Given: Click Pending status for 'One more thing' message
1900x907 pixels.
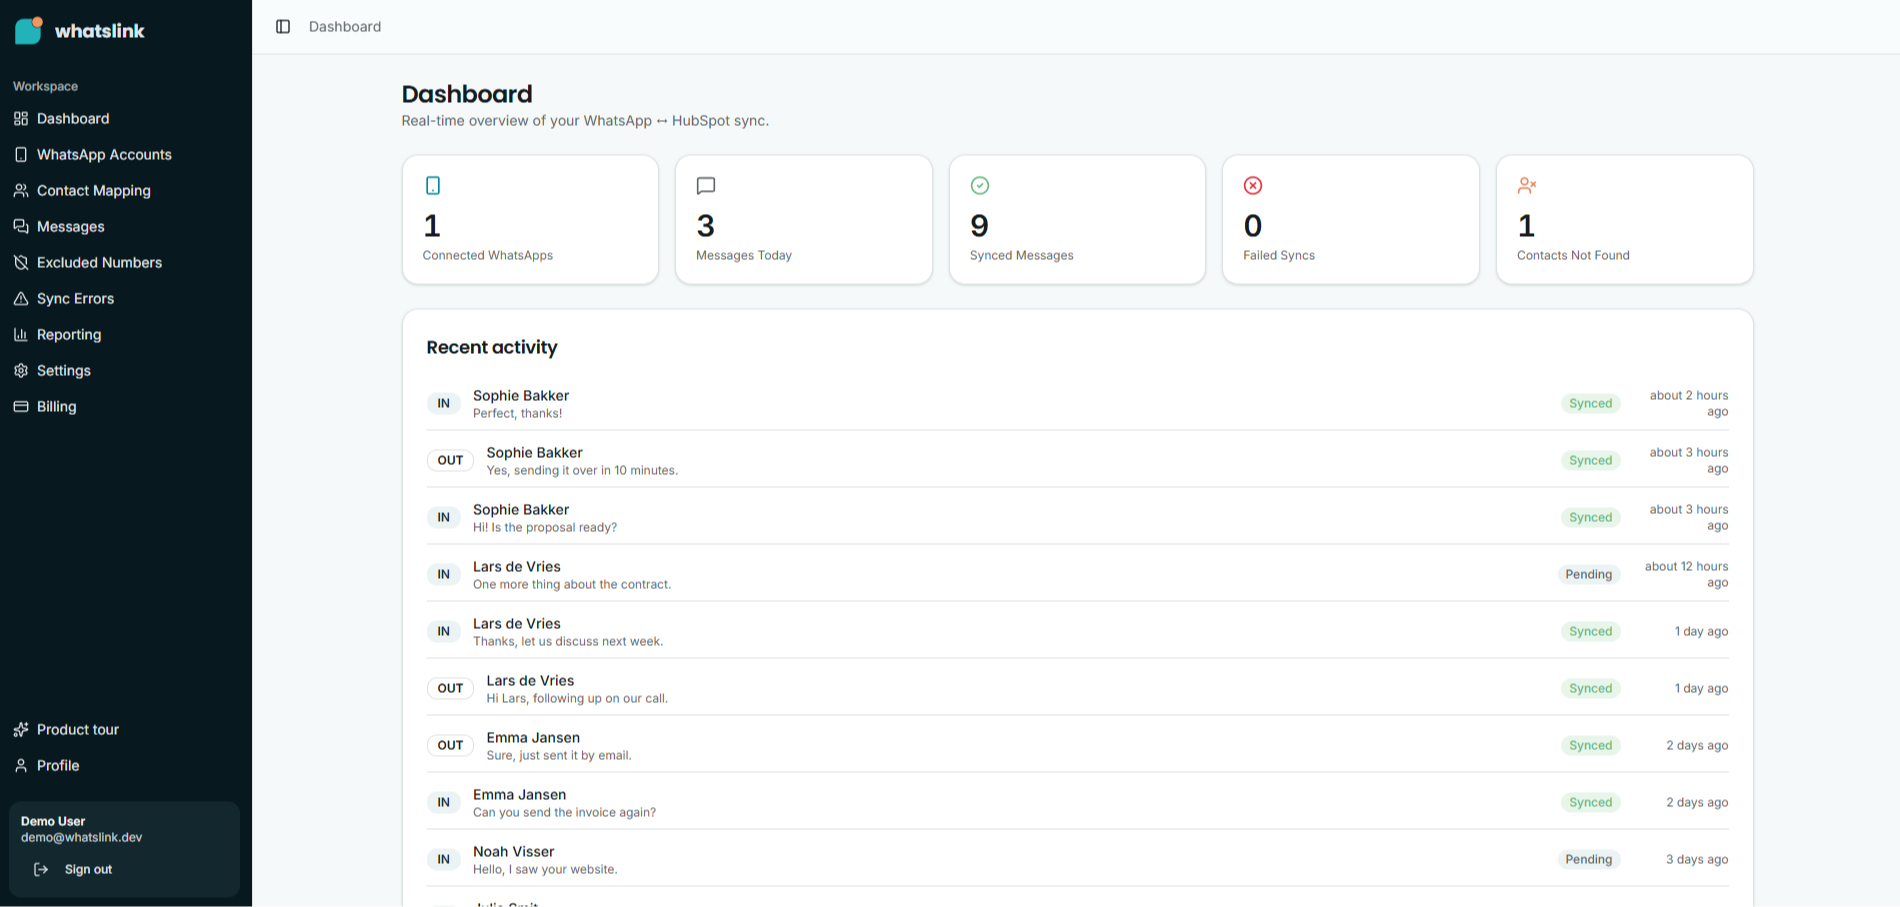Looking at the screenshot, I should [x=1589, y=574].
